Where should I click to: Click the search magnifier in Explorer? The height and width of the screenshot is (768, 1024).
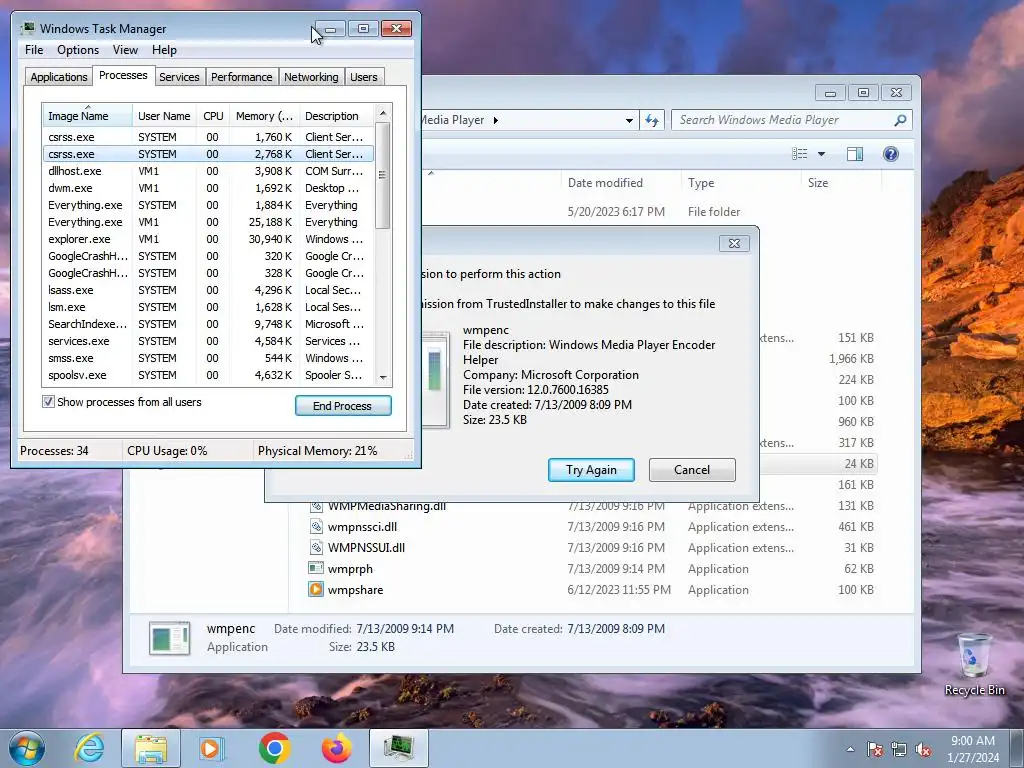point(900,120)
